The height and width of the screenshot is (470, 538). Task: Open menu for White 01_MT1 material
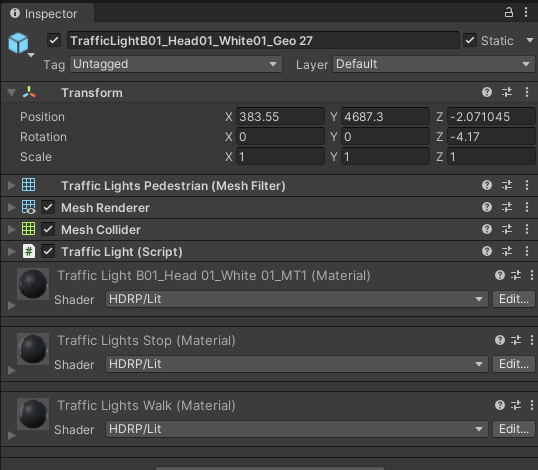pos(531,275)
